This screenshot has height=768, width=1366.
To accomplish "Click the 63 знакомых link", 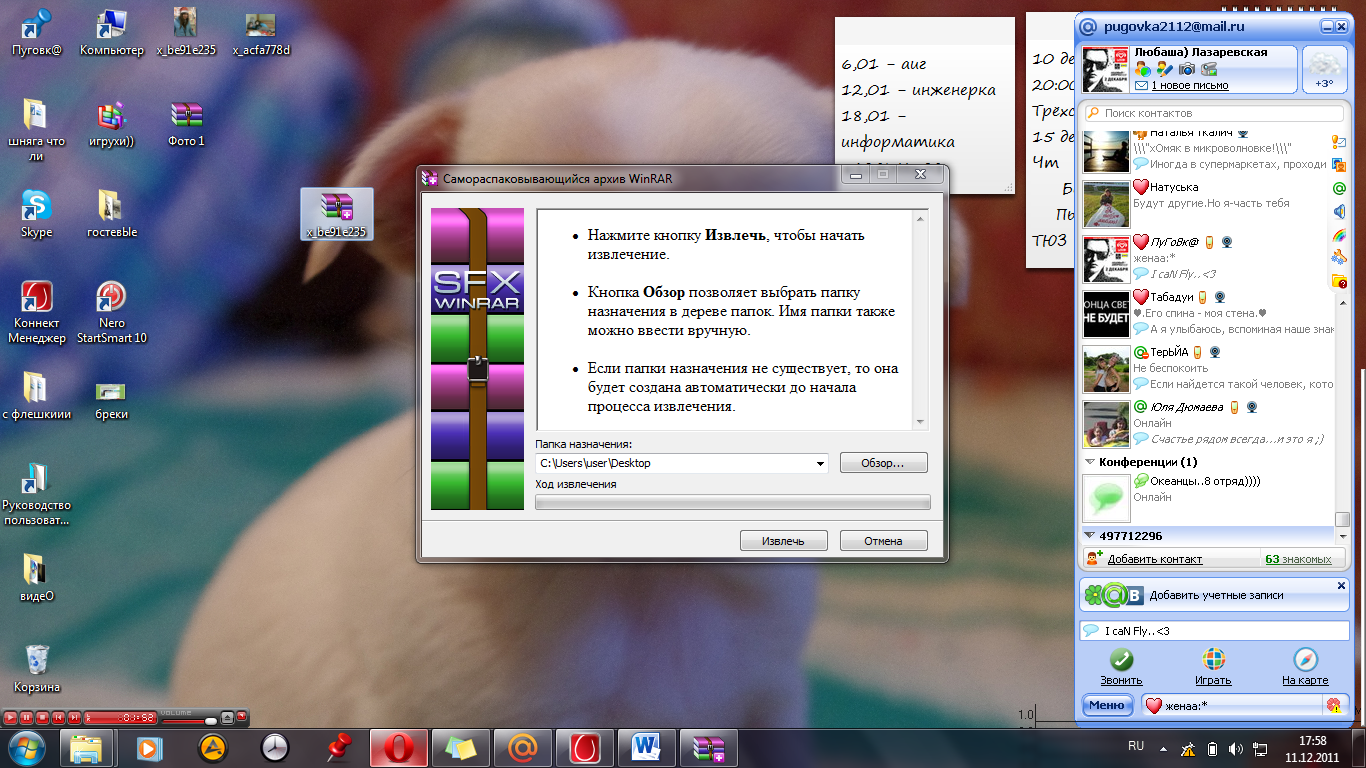I will coord(1298,559).
